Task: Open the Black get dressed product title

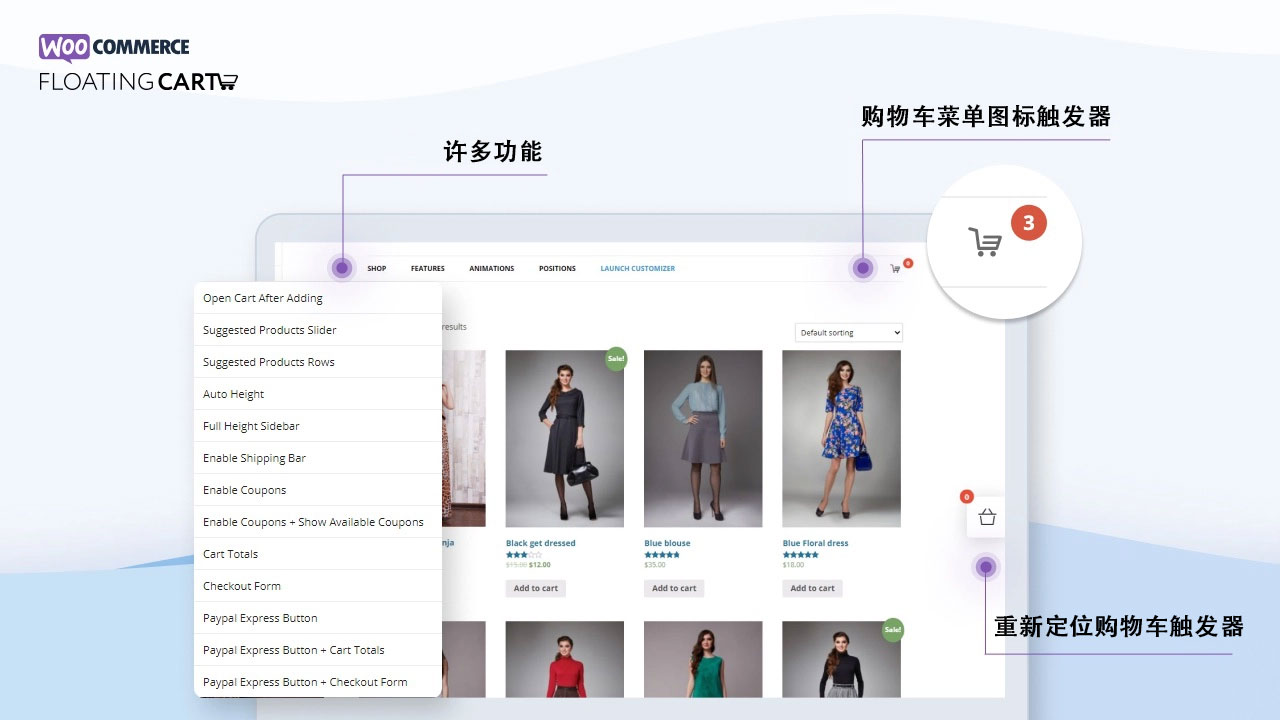Action: pyautogui.click(x=540, y=543)
